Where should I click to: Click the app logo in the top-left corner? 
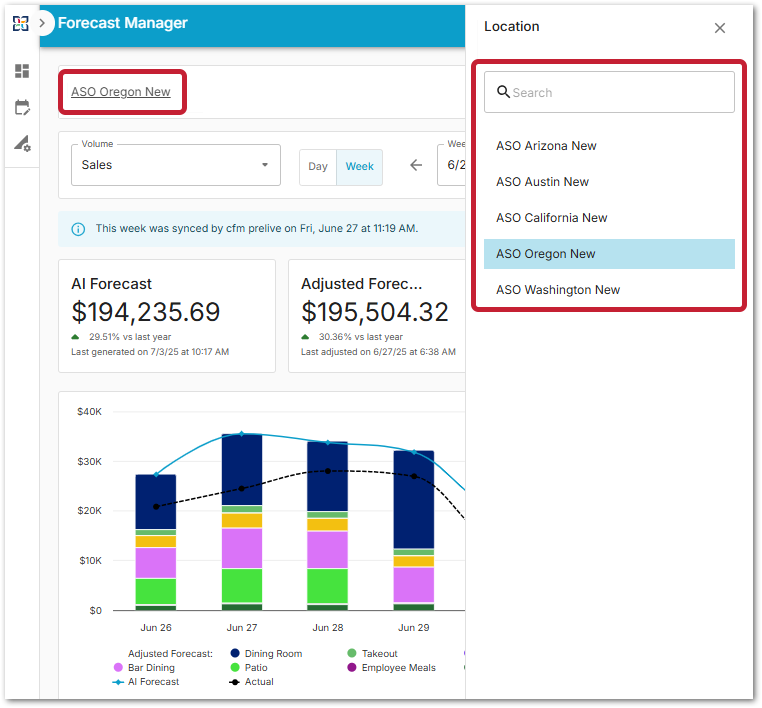(21, 23)
